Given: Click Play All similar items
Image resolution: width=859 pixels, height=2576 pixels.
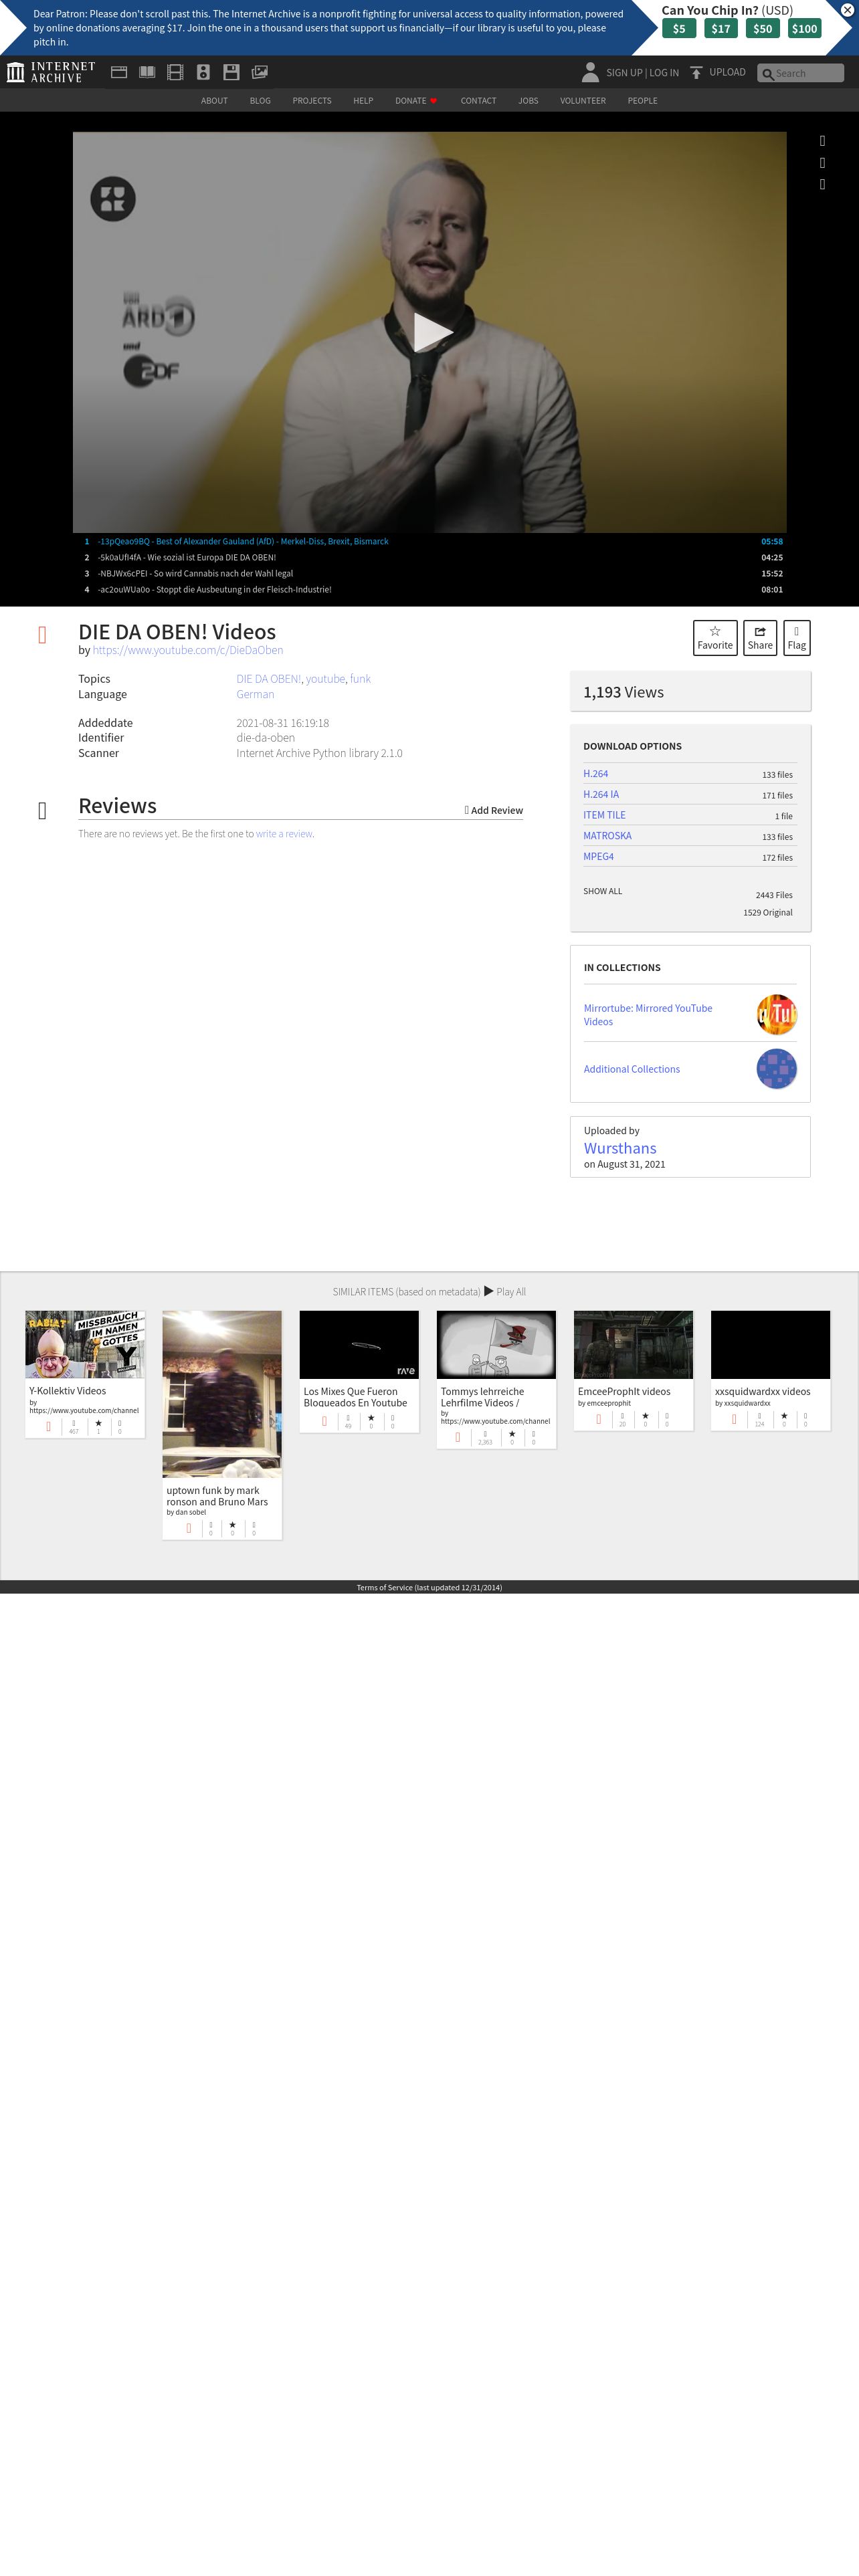Looking at the screenshot, I should (505, 1291).
